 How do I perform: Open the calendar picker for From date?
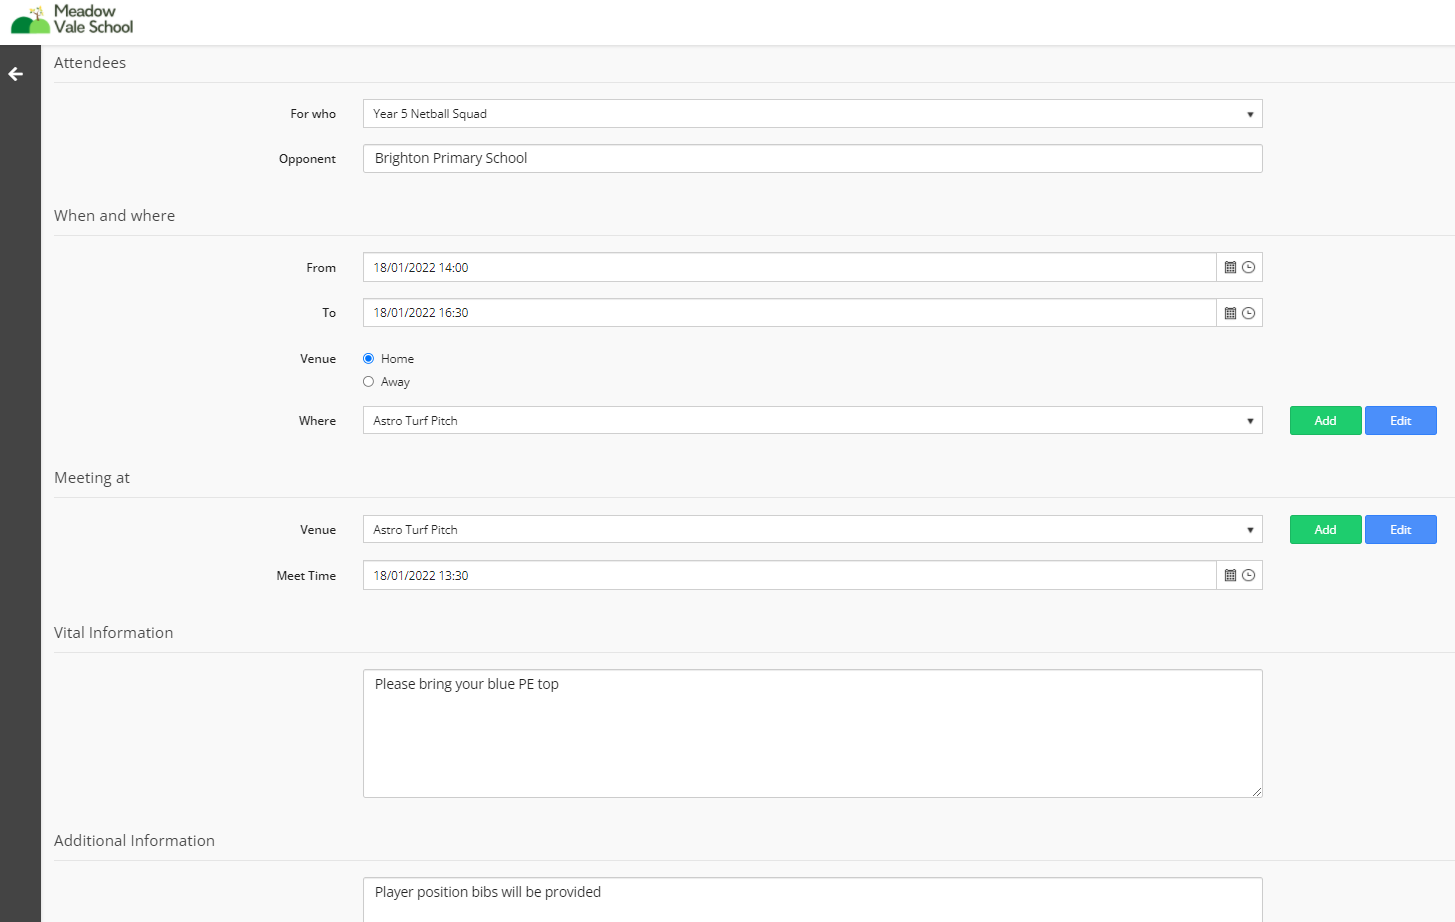pos(1230,268)
